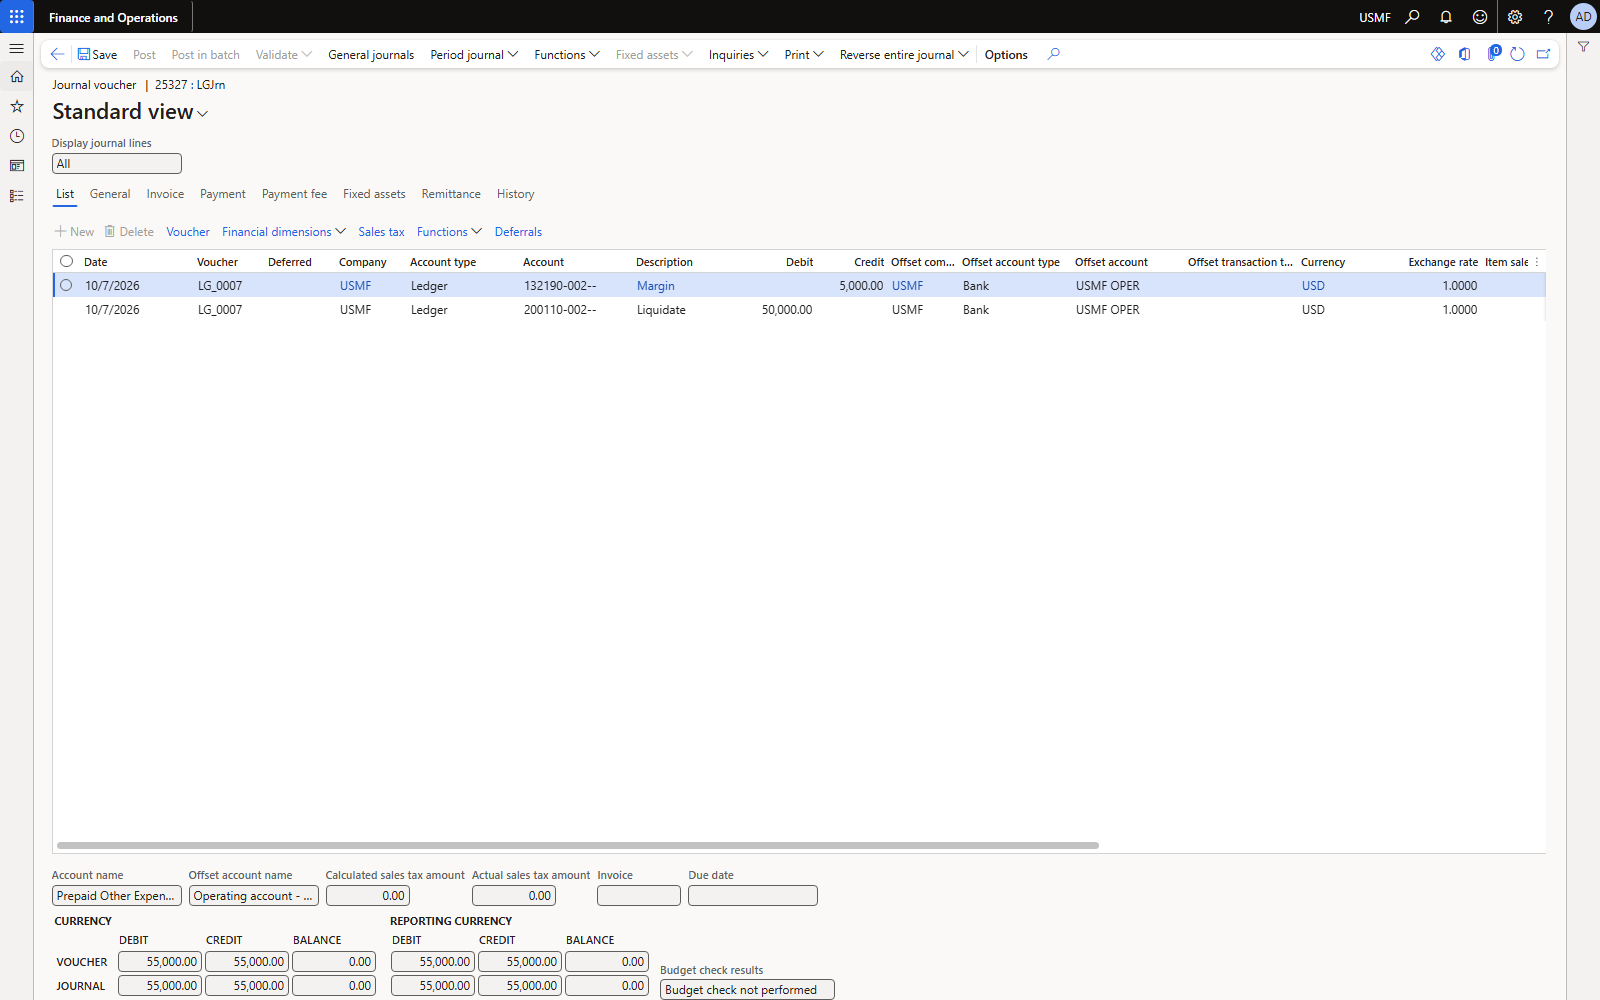The height and width of the screenshot is (1000, 1600).
Task: Open Deferrals
Action: click(x=518, y=232)
